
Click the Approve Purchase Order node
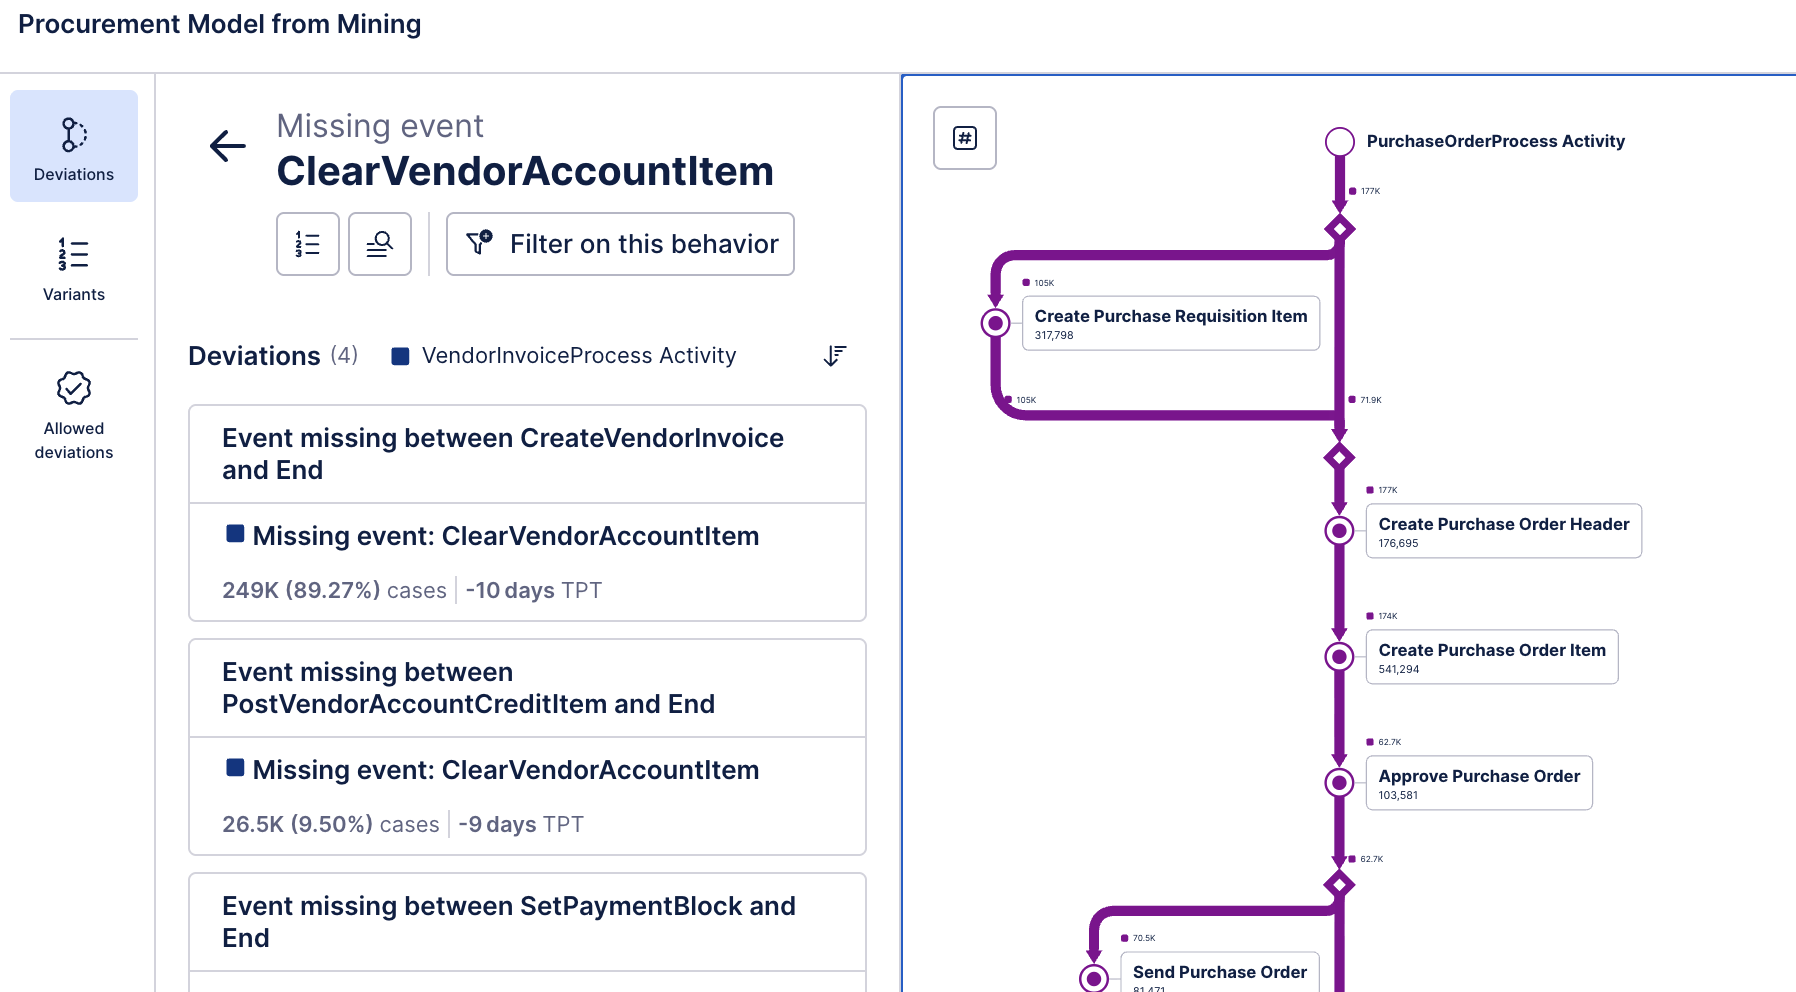point(1478,783)
